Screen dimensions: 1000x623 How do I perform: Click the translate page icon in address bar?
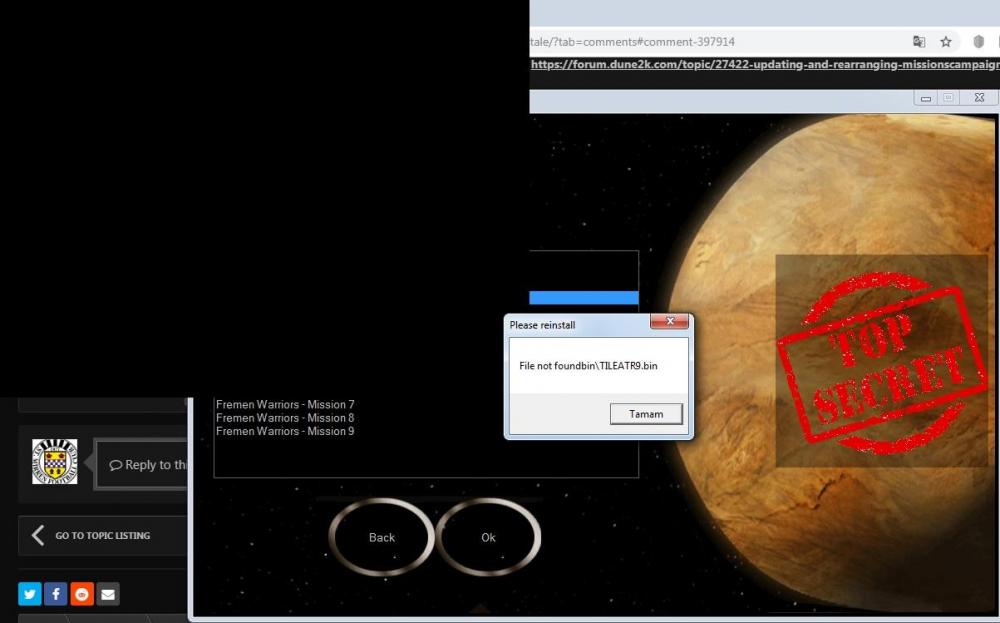coord(919,42)
